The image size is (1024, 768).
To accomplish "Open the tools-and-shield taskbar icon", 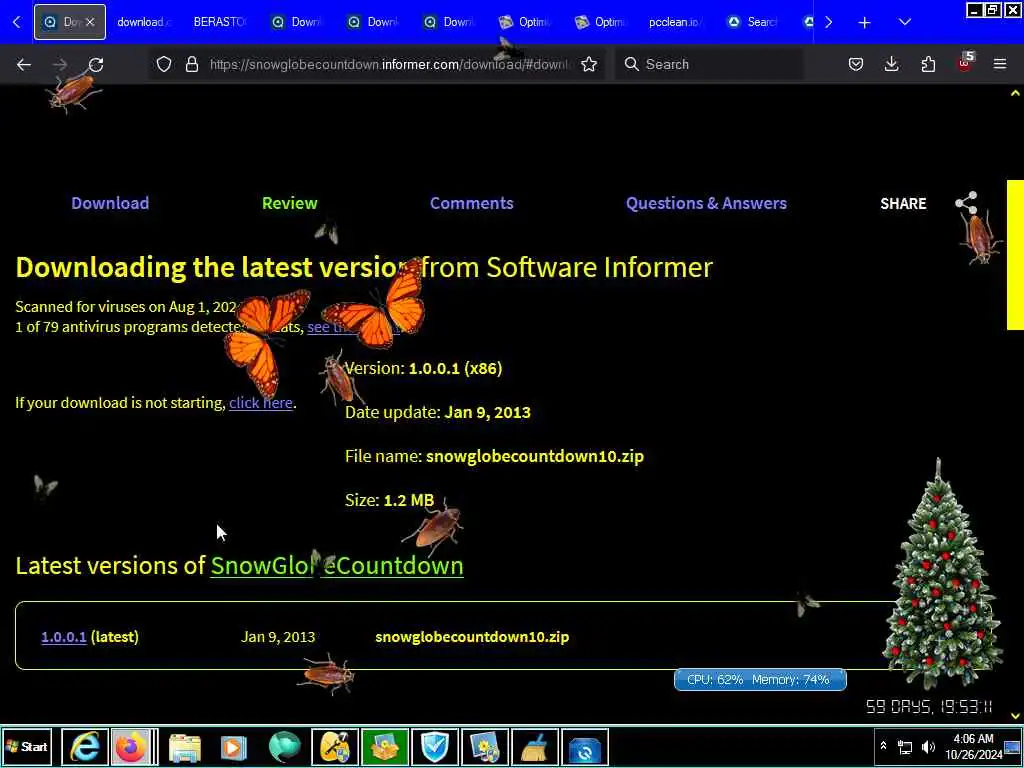I will pos(334,747).
